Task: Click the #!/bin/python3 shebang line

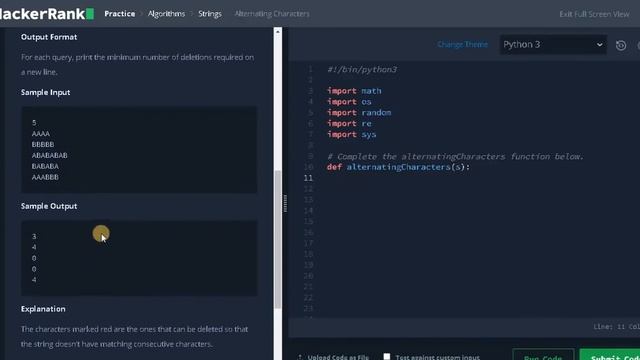Action: (362, 69)
